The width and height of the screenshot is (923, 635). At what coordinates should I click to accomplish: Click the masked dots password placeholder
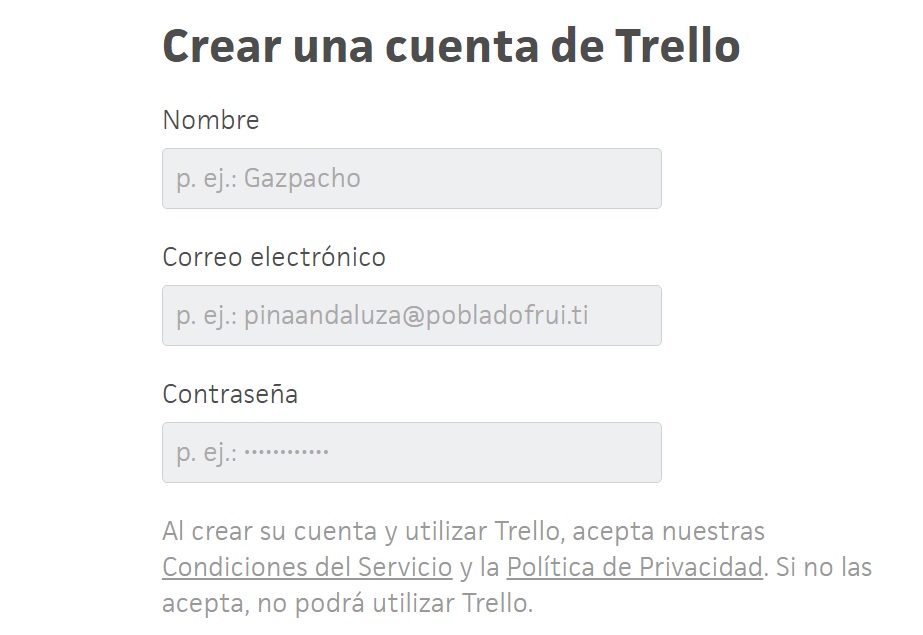click(286, 453)
